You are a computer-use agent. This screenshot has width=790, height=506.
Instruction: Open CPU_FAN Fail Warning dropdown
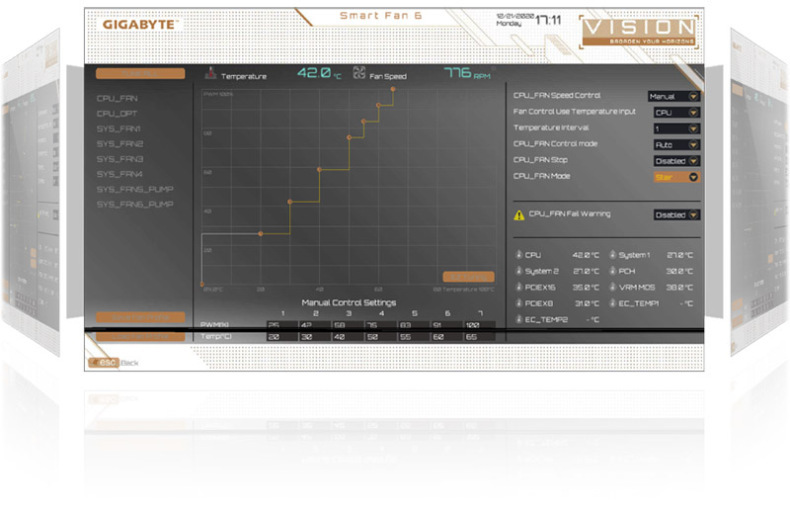point(677,215)
